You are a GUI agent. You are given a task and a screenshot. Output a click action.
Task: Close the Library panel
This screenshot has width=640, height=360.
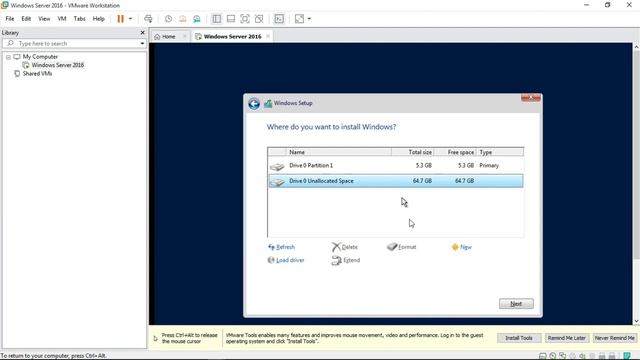pos(142,33)
